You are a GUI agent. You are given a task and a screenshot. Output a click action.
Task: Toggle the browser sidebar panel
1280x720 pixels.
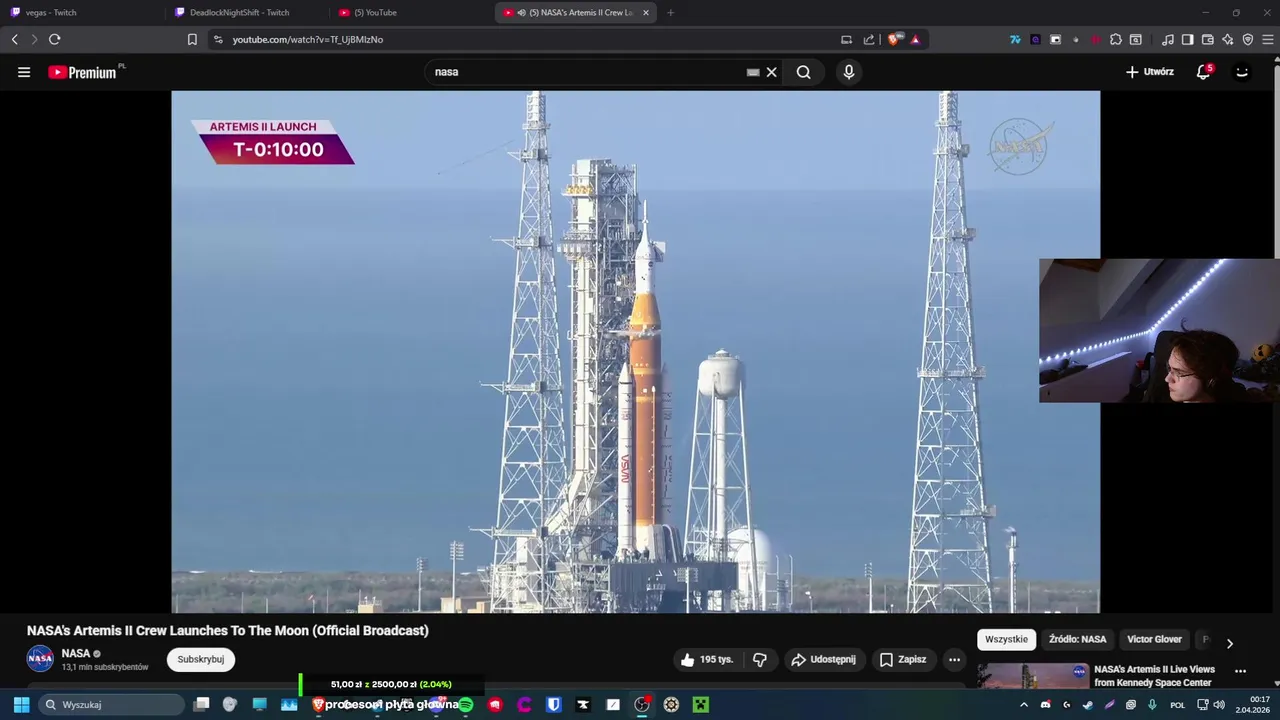point(1188,40)
